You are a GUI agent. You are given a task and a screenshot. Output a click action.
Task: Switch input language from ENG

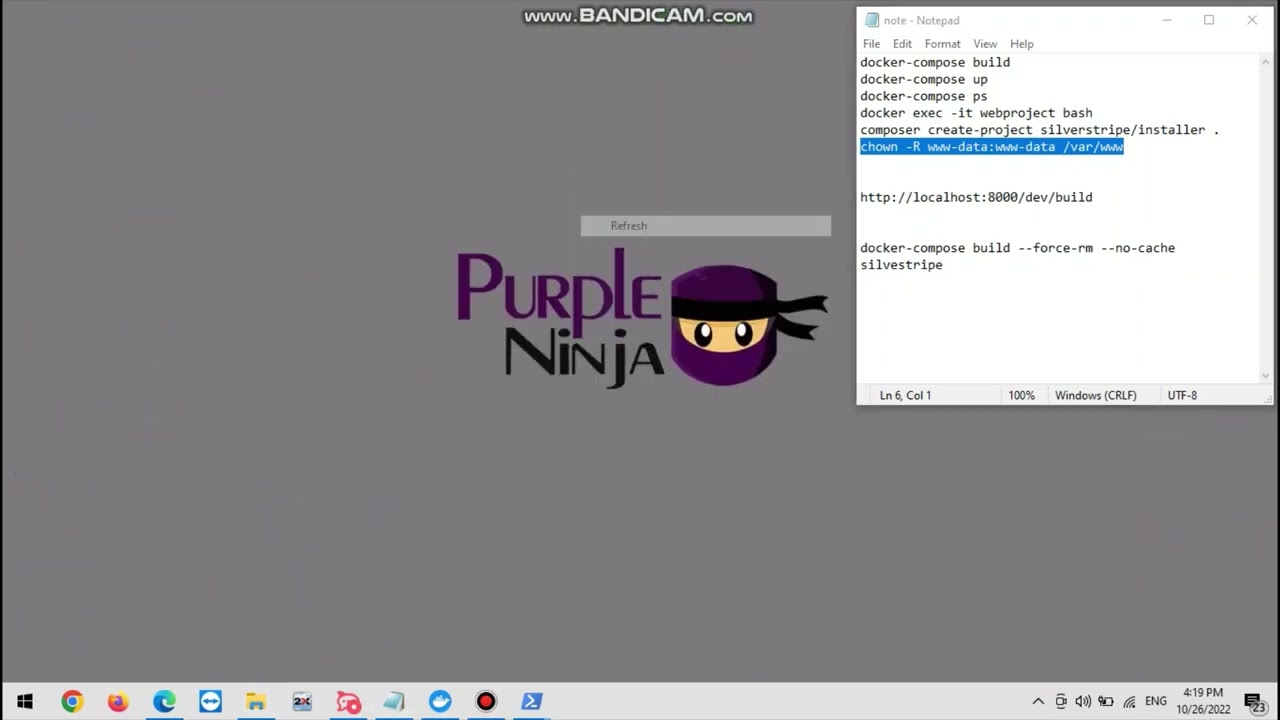(x=1156, y=702)
